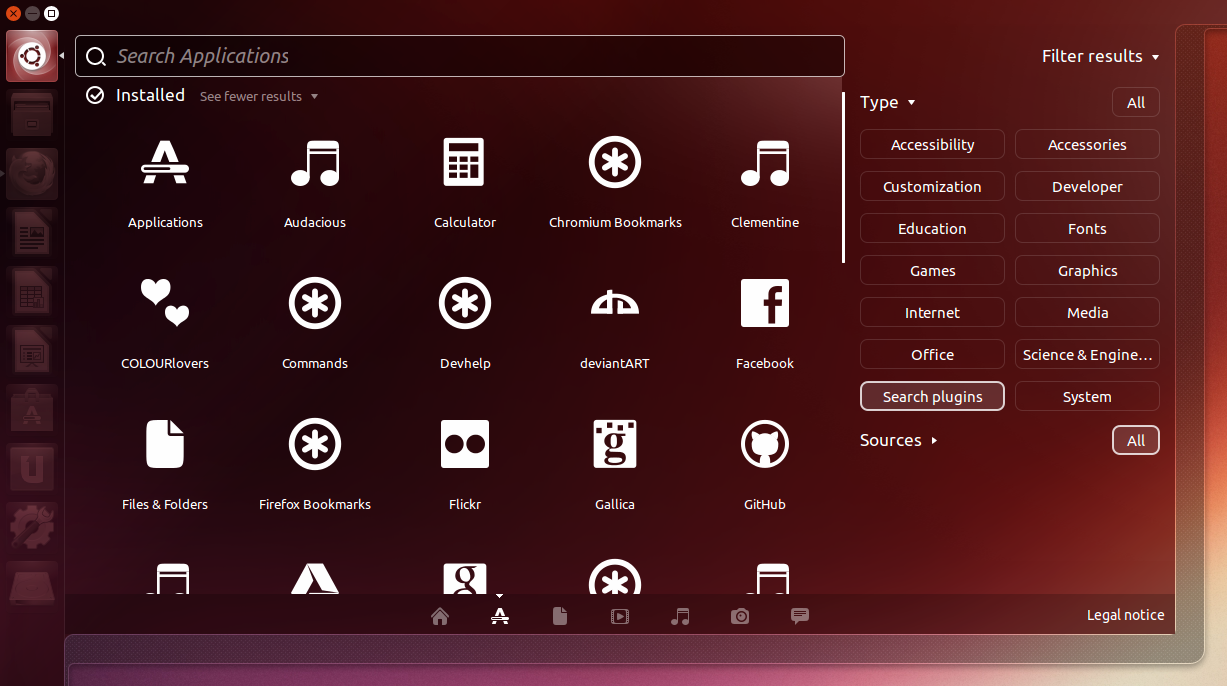Click the Legal notice link
The width and height of the screenshot is (1227, 686).
click(x=1125, y=615)
